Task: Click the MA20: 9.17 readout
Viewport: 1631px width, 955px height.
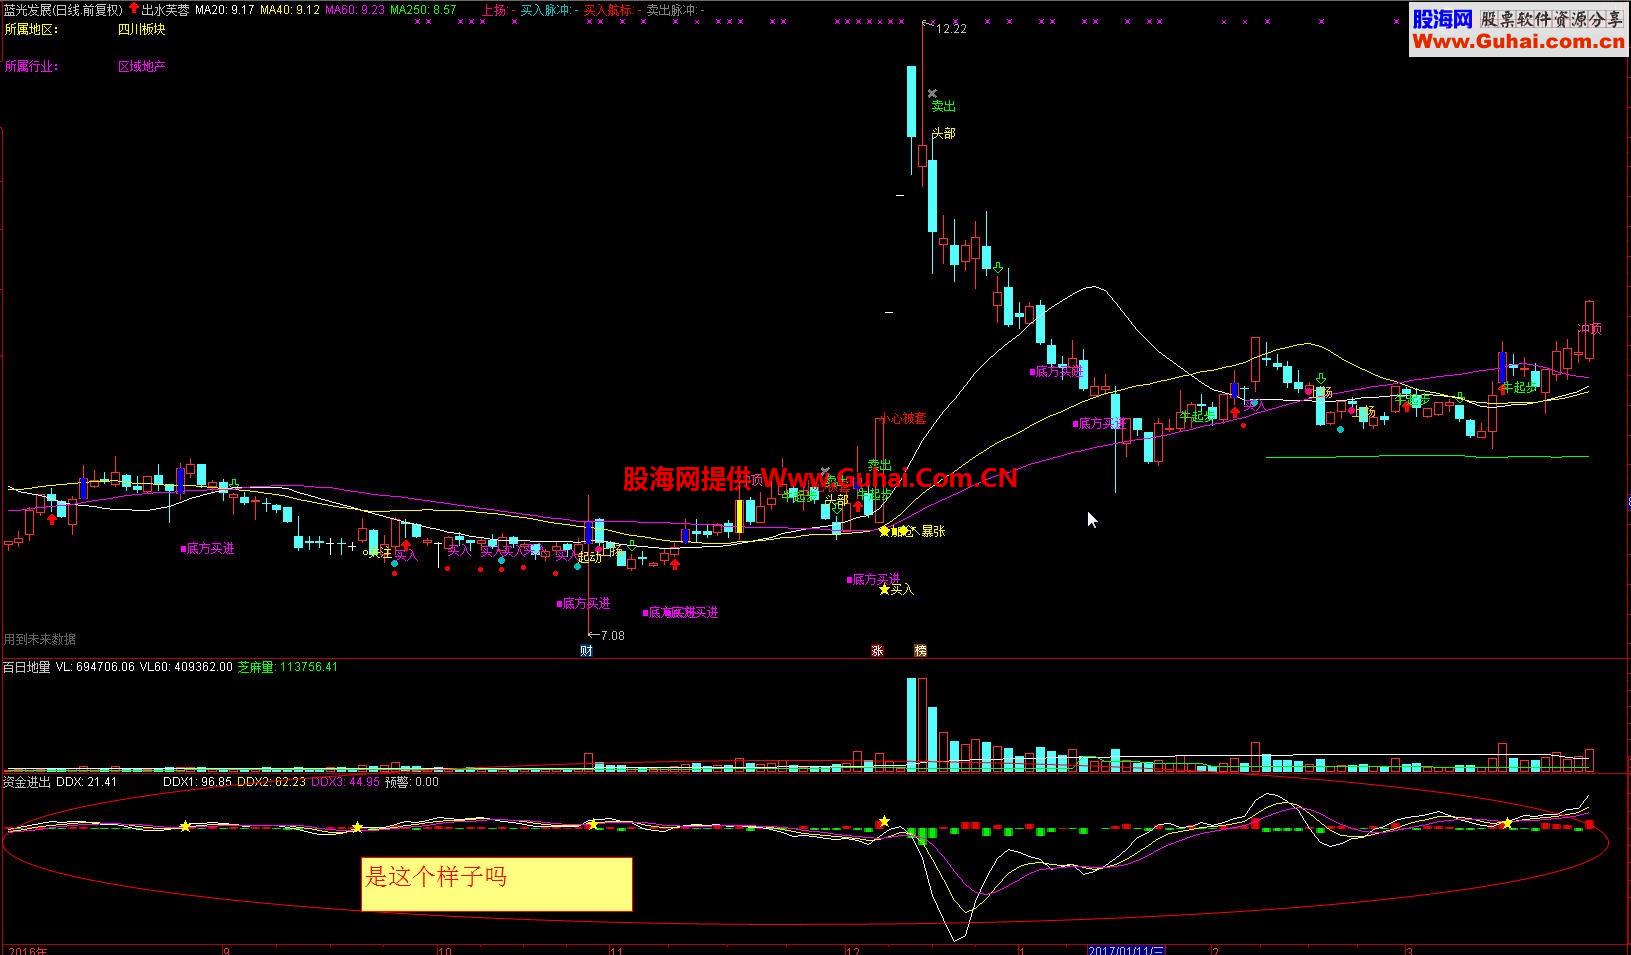Action: 224,9
